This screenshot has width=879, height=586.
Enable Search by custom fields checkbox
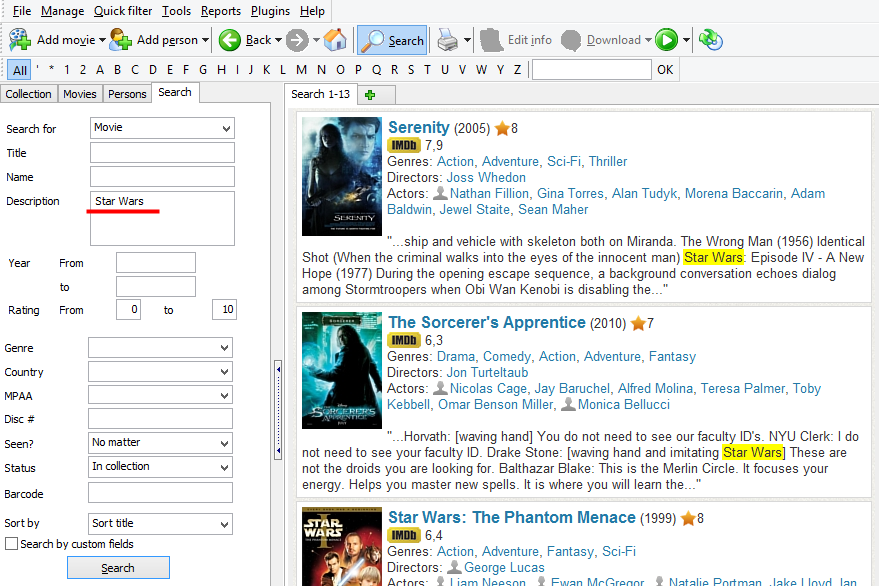[x=11, y=544]
